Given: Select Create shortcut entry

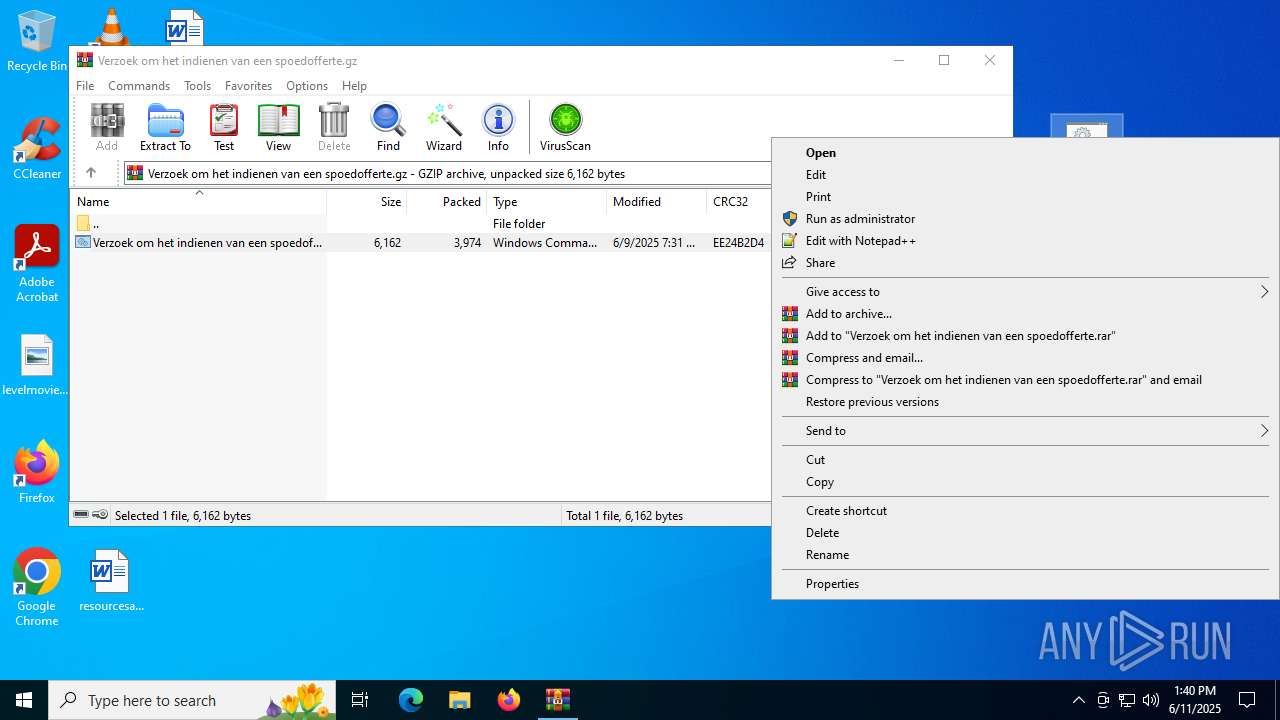Looking at the screenshot, I should (x=1025, y=511).
